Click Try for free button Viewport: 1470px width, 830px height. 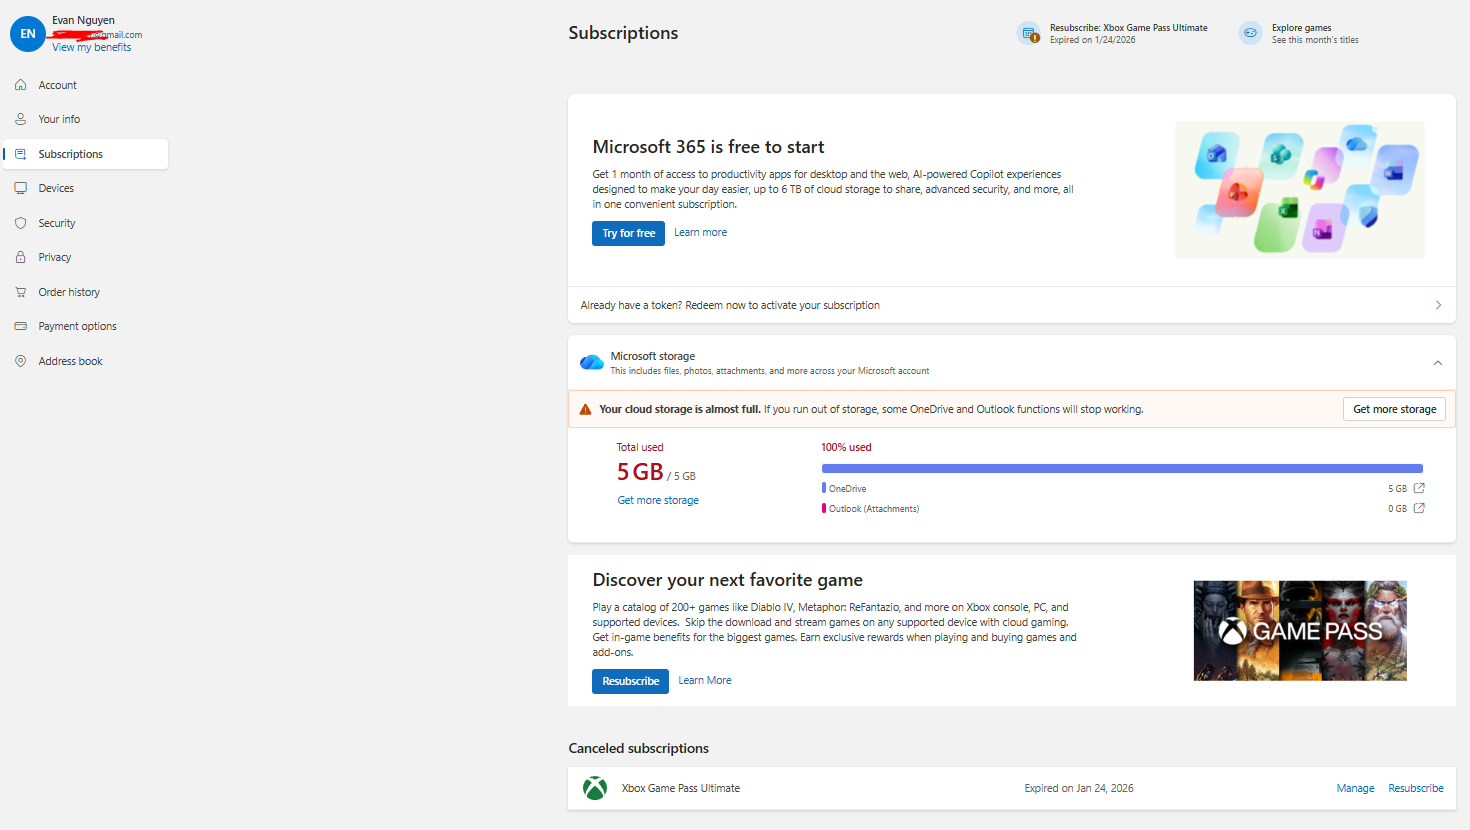(x=628, y=233)
